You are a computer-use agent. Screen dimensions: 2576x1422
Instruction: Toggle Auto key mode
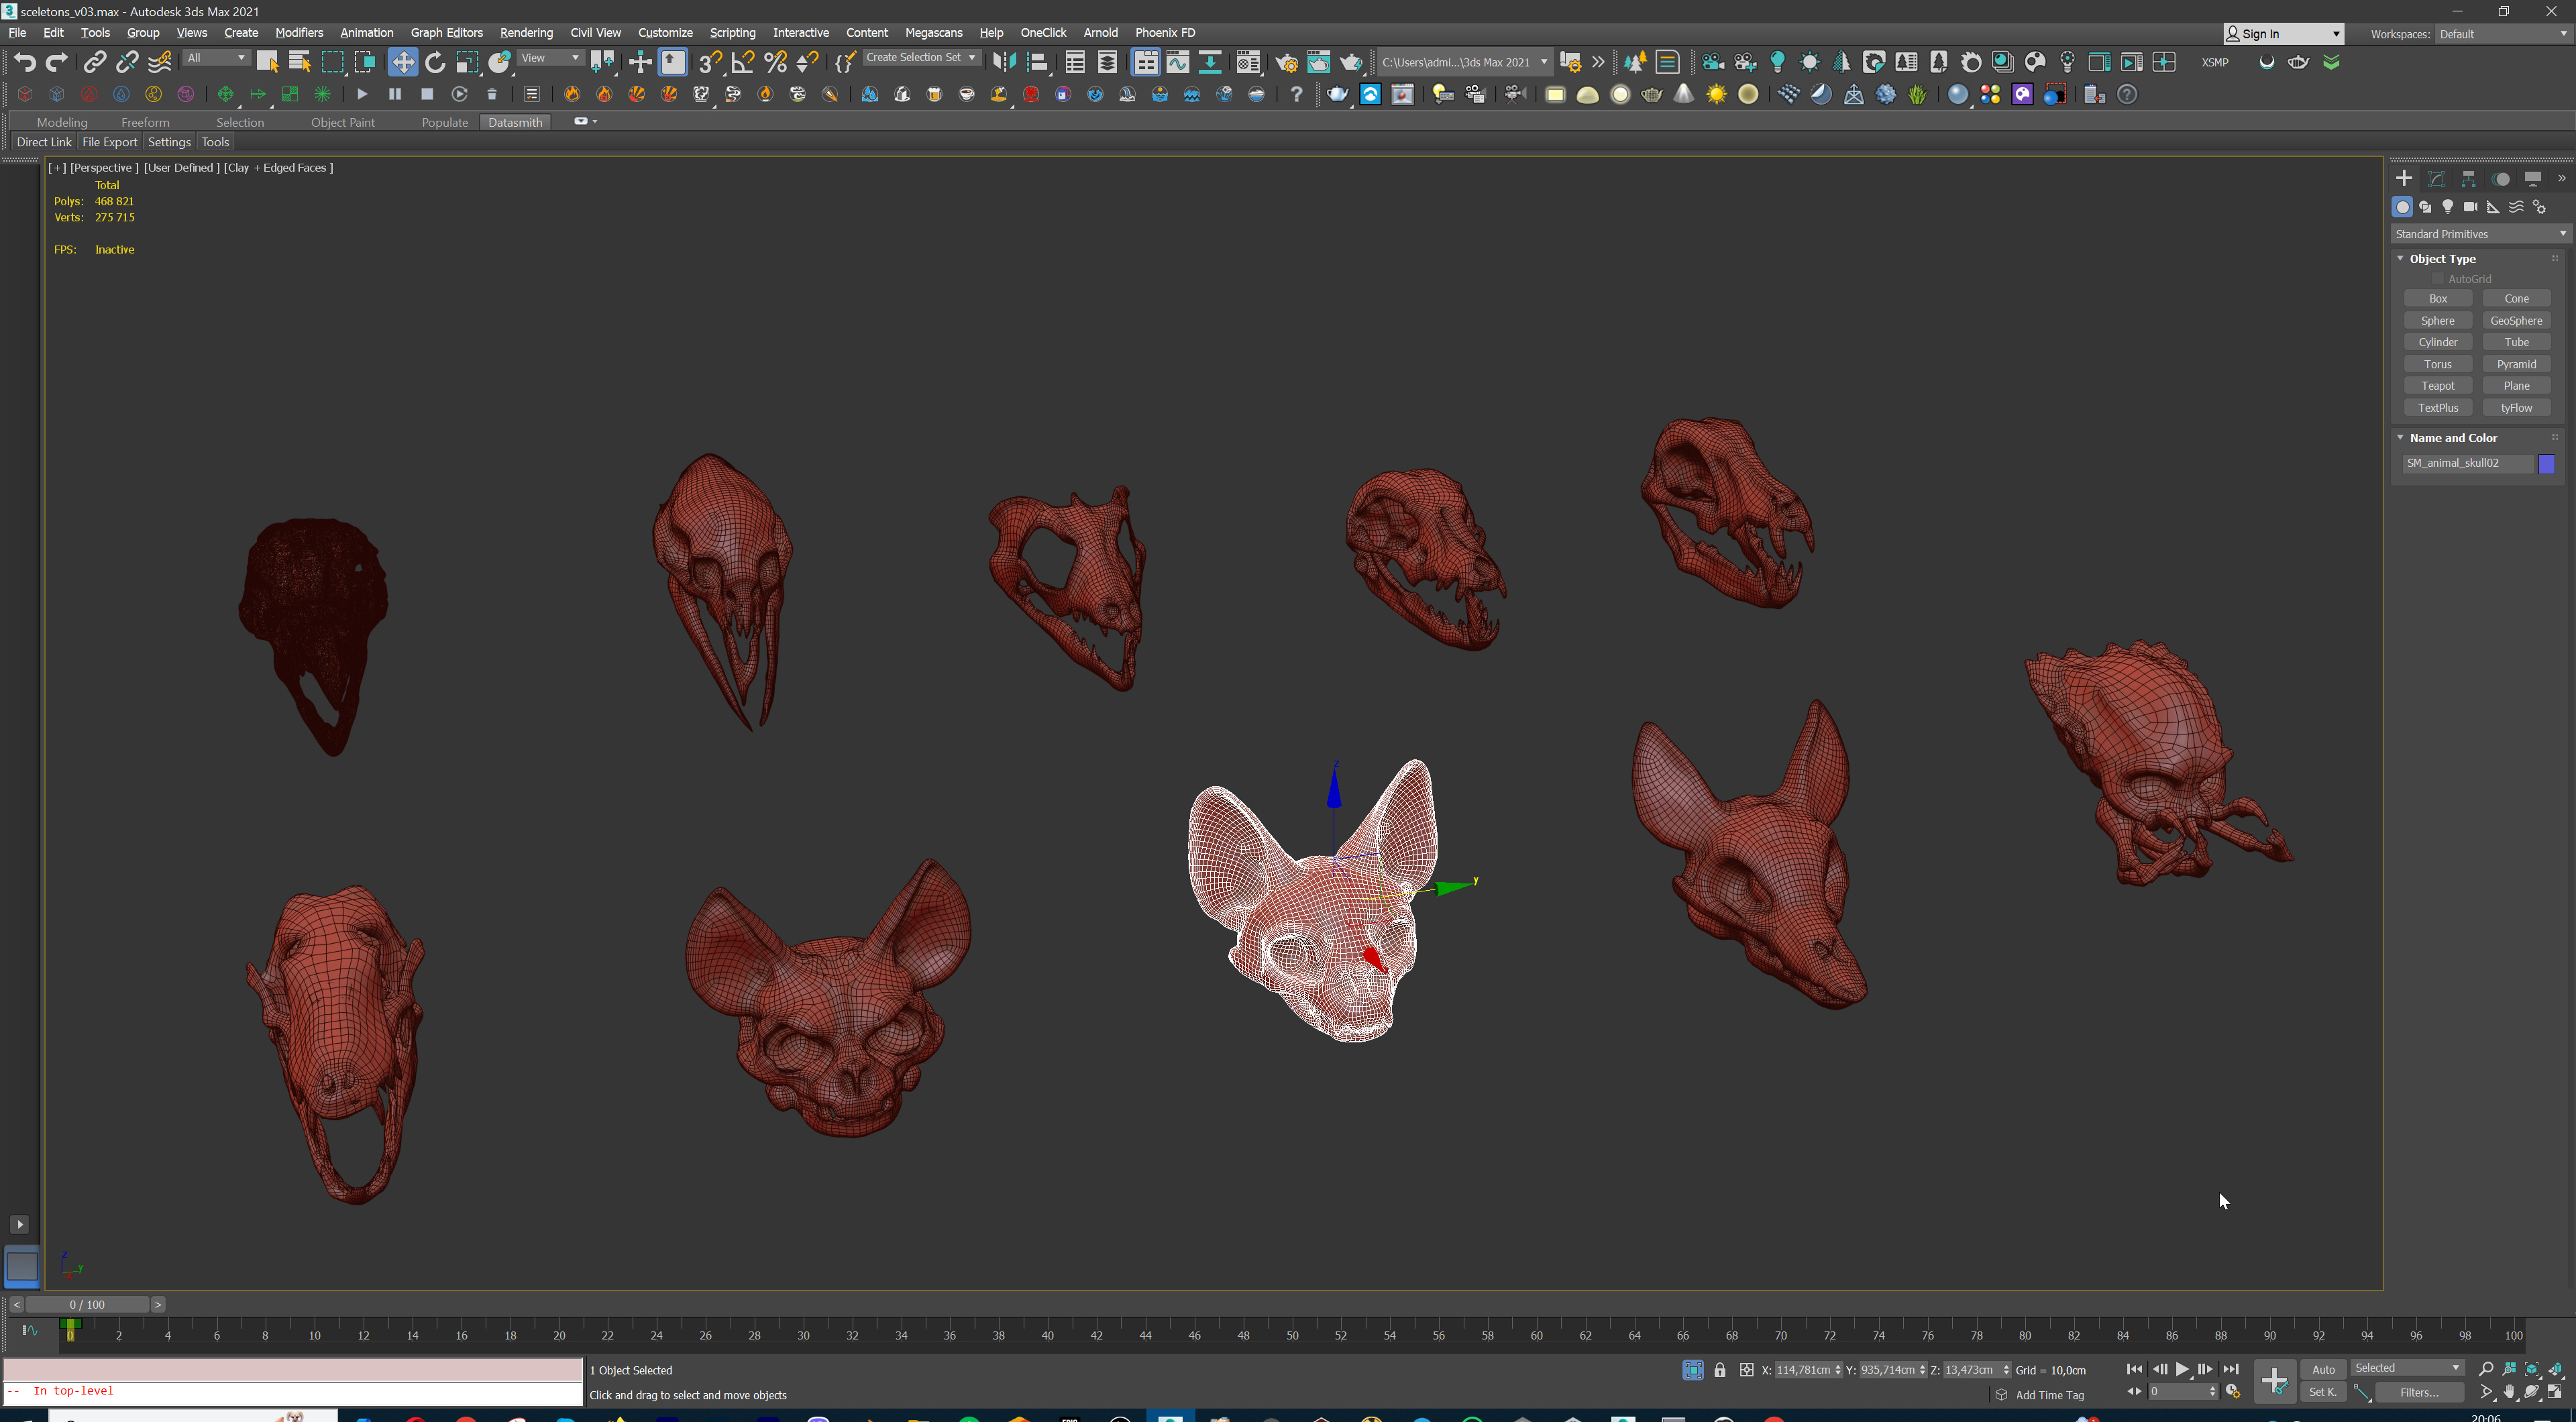pyautogui.click(x=2323, y=1369)
